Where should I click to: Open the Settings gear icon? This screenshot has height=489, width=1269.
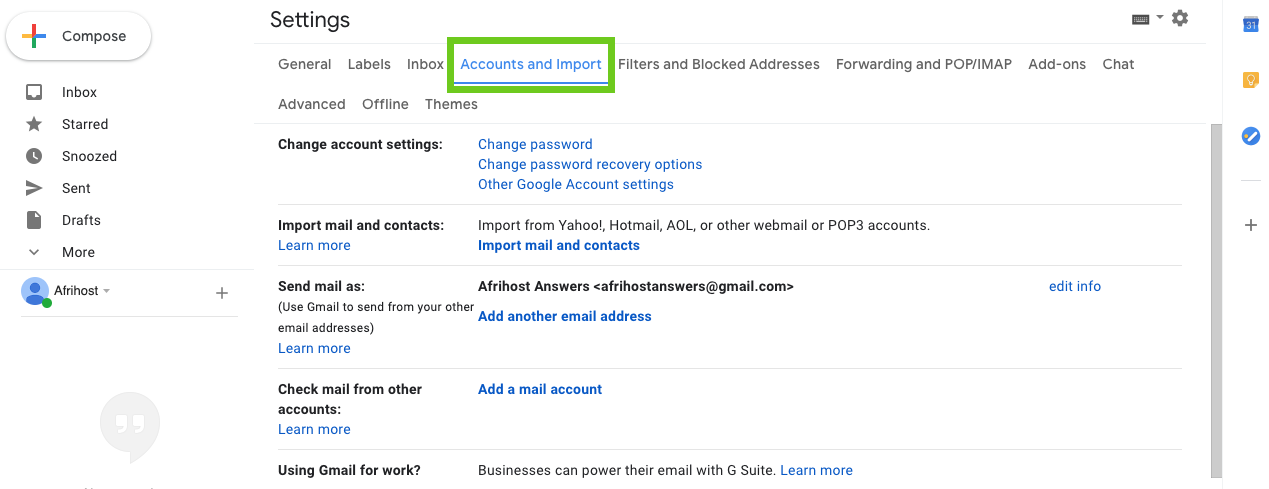(1180, 18)
